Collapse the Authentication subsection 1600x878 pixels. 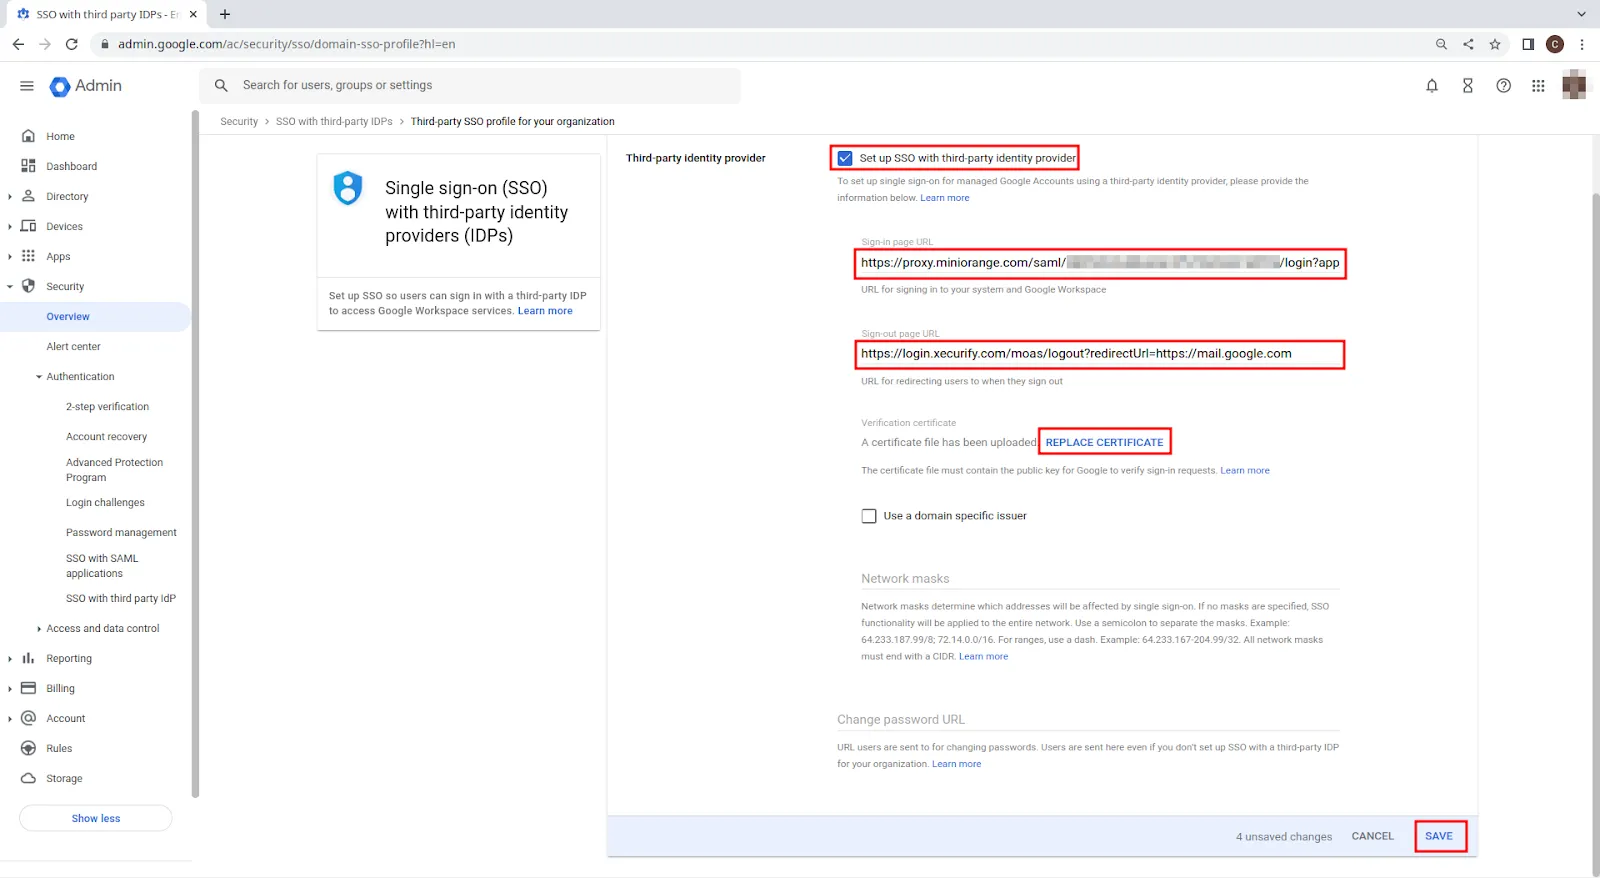(39, 377)
